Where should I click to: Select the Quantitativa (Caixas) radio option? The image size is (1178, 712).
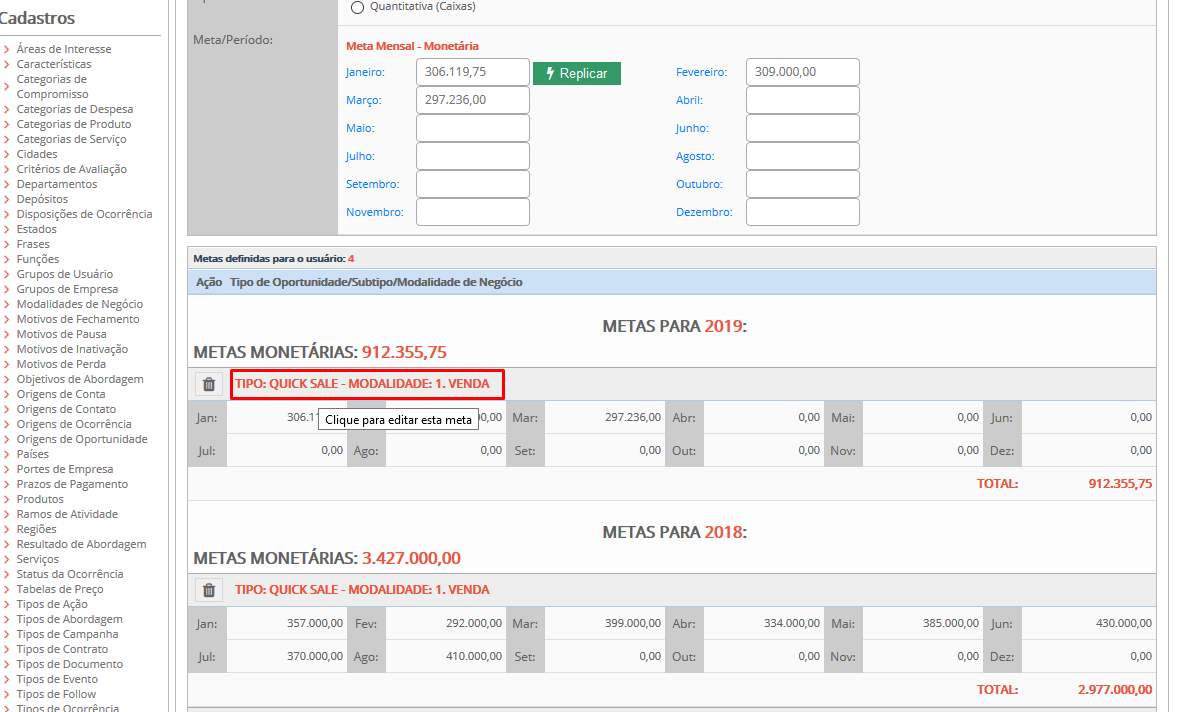[x=358, y=7]
